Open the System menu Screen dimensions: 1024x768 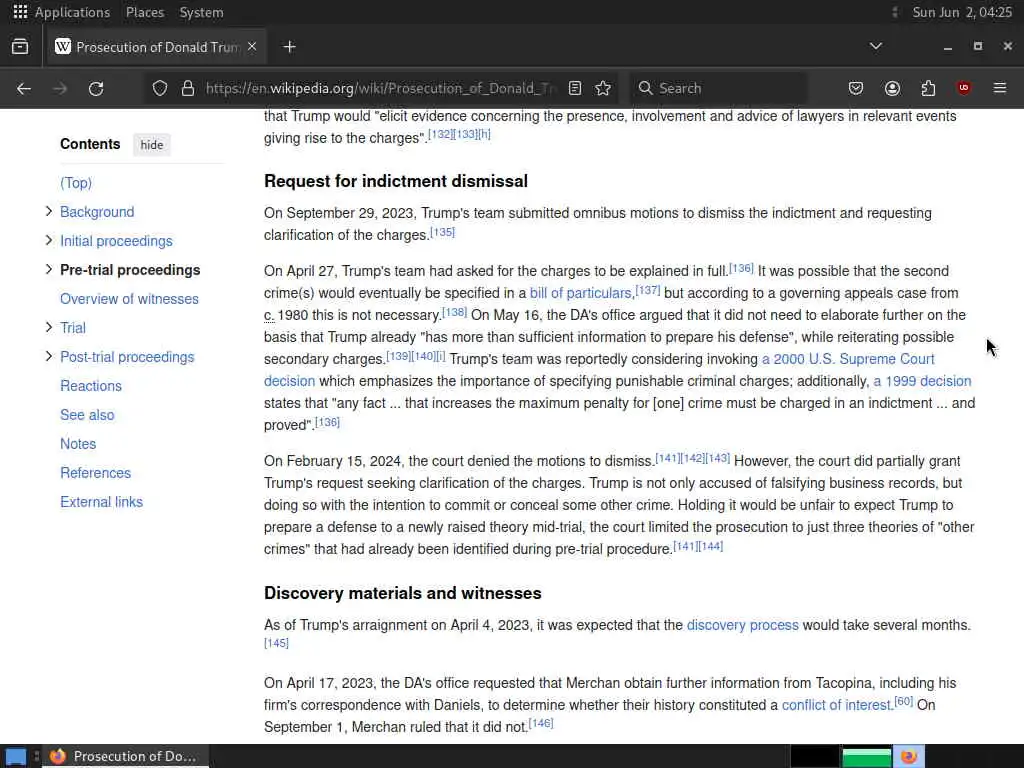click(x=201, y=12)
